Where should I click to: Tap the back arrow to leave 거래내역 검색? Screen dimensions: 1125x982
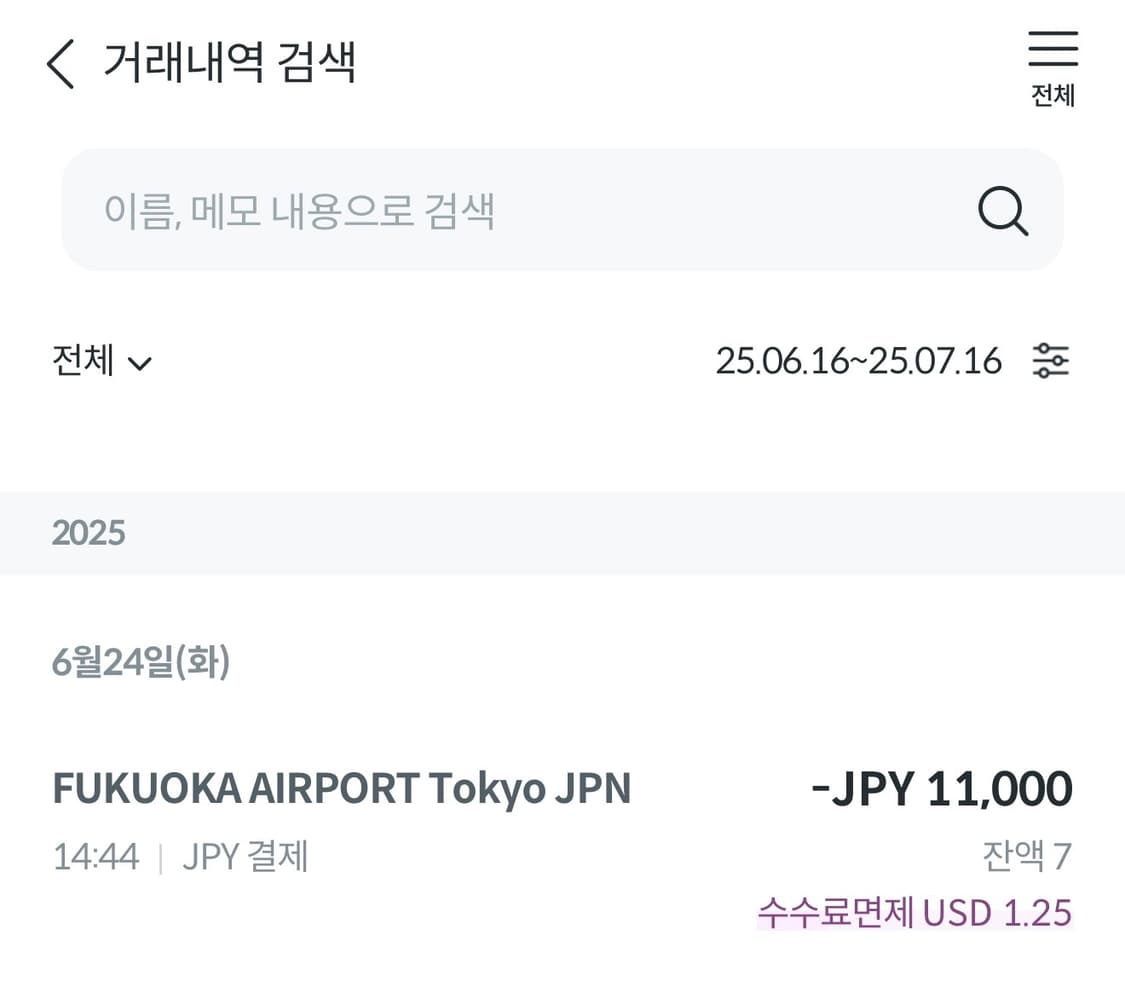pyautogui.click(x=60, y=62)
